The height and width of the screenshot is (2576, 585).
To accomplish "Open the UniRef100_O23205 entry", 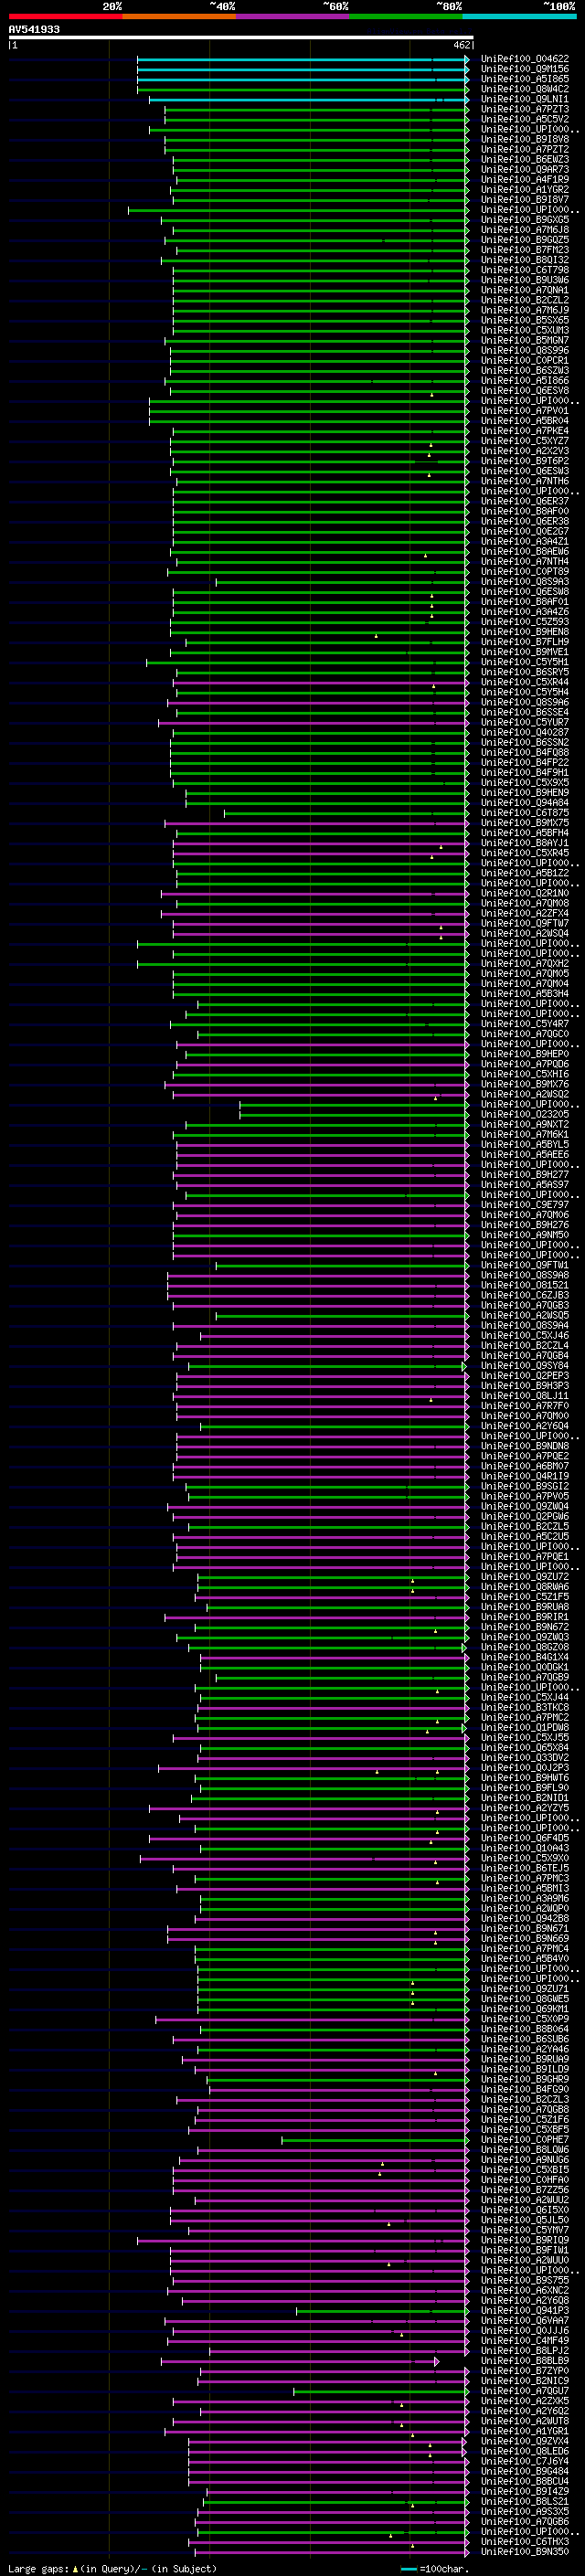I will click(525, 1114).
